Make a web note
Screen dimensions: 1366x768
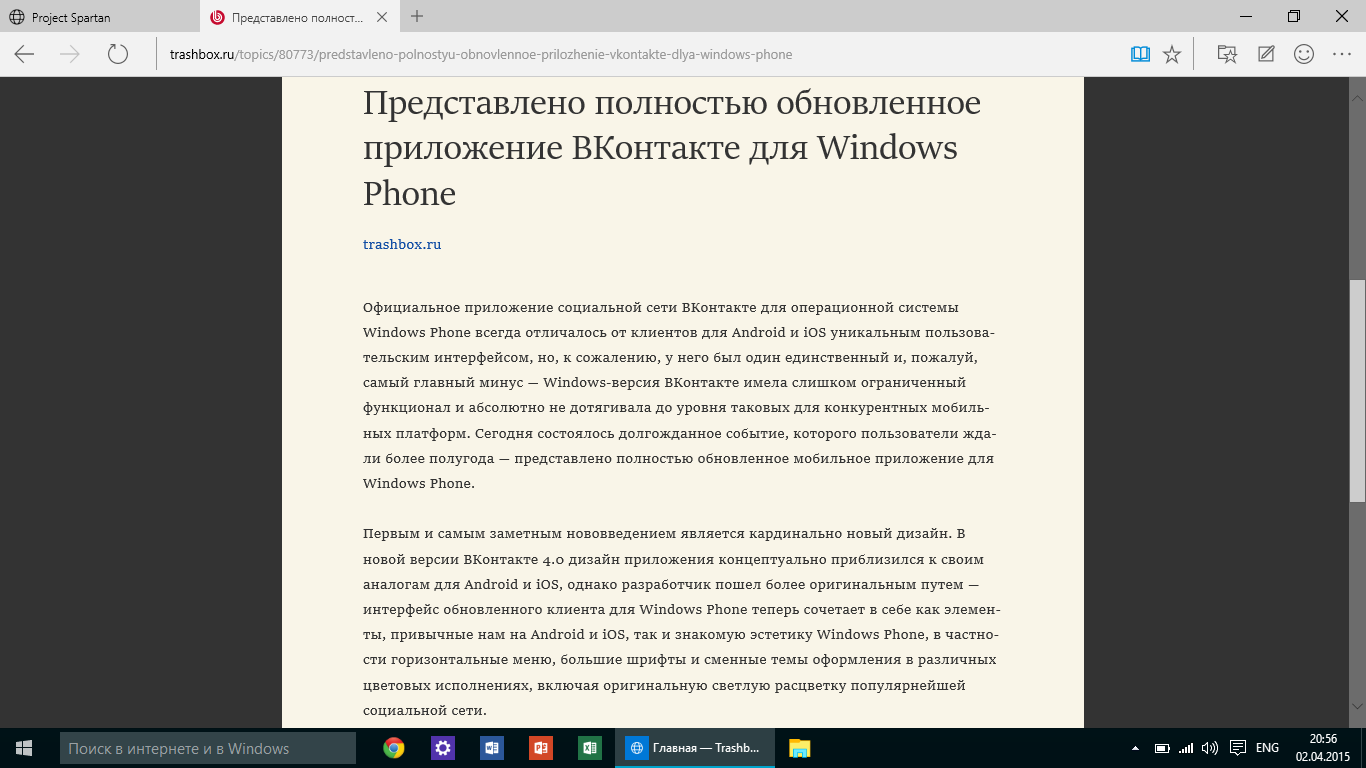(x=1266, y=54)
